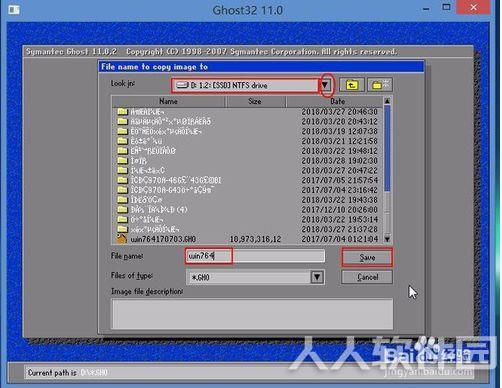Click the go up one folder icon

point(352,85)
